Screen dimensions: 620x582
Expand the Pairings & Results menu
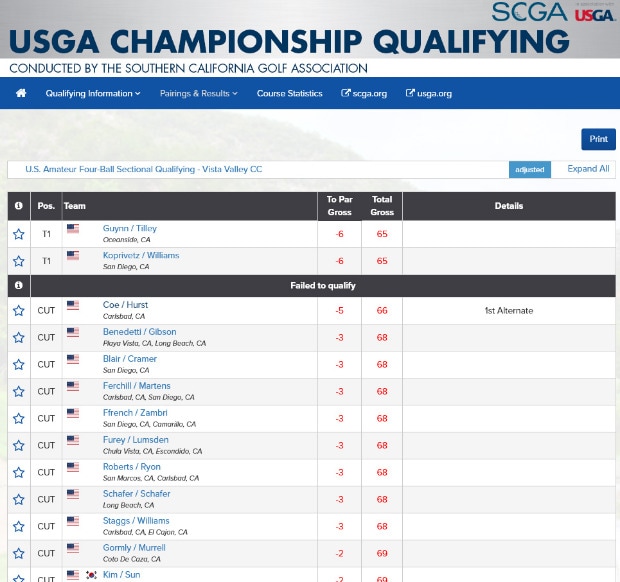pyautogui.click(x=199, y=93)
